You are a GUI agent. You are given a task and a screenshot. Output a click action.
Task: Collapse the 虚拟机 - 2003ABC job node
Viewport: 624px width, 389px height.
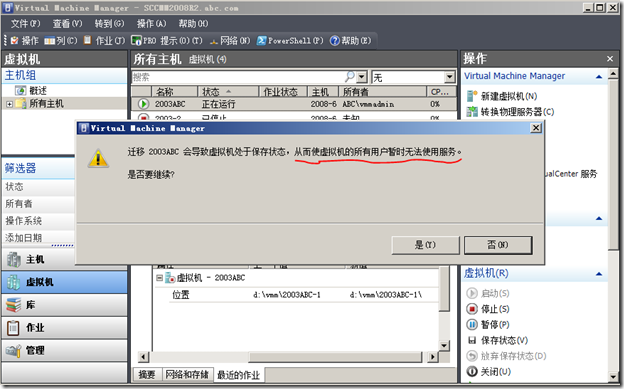tap(159, 278)
